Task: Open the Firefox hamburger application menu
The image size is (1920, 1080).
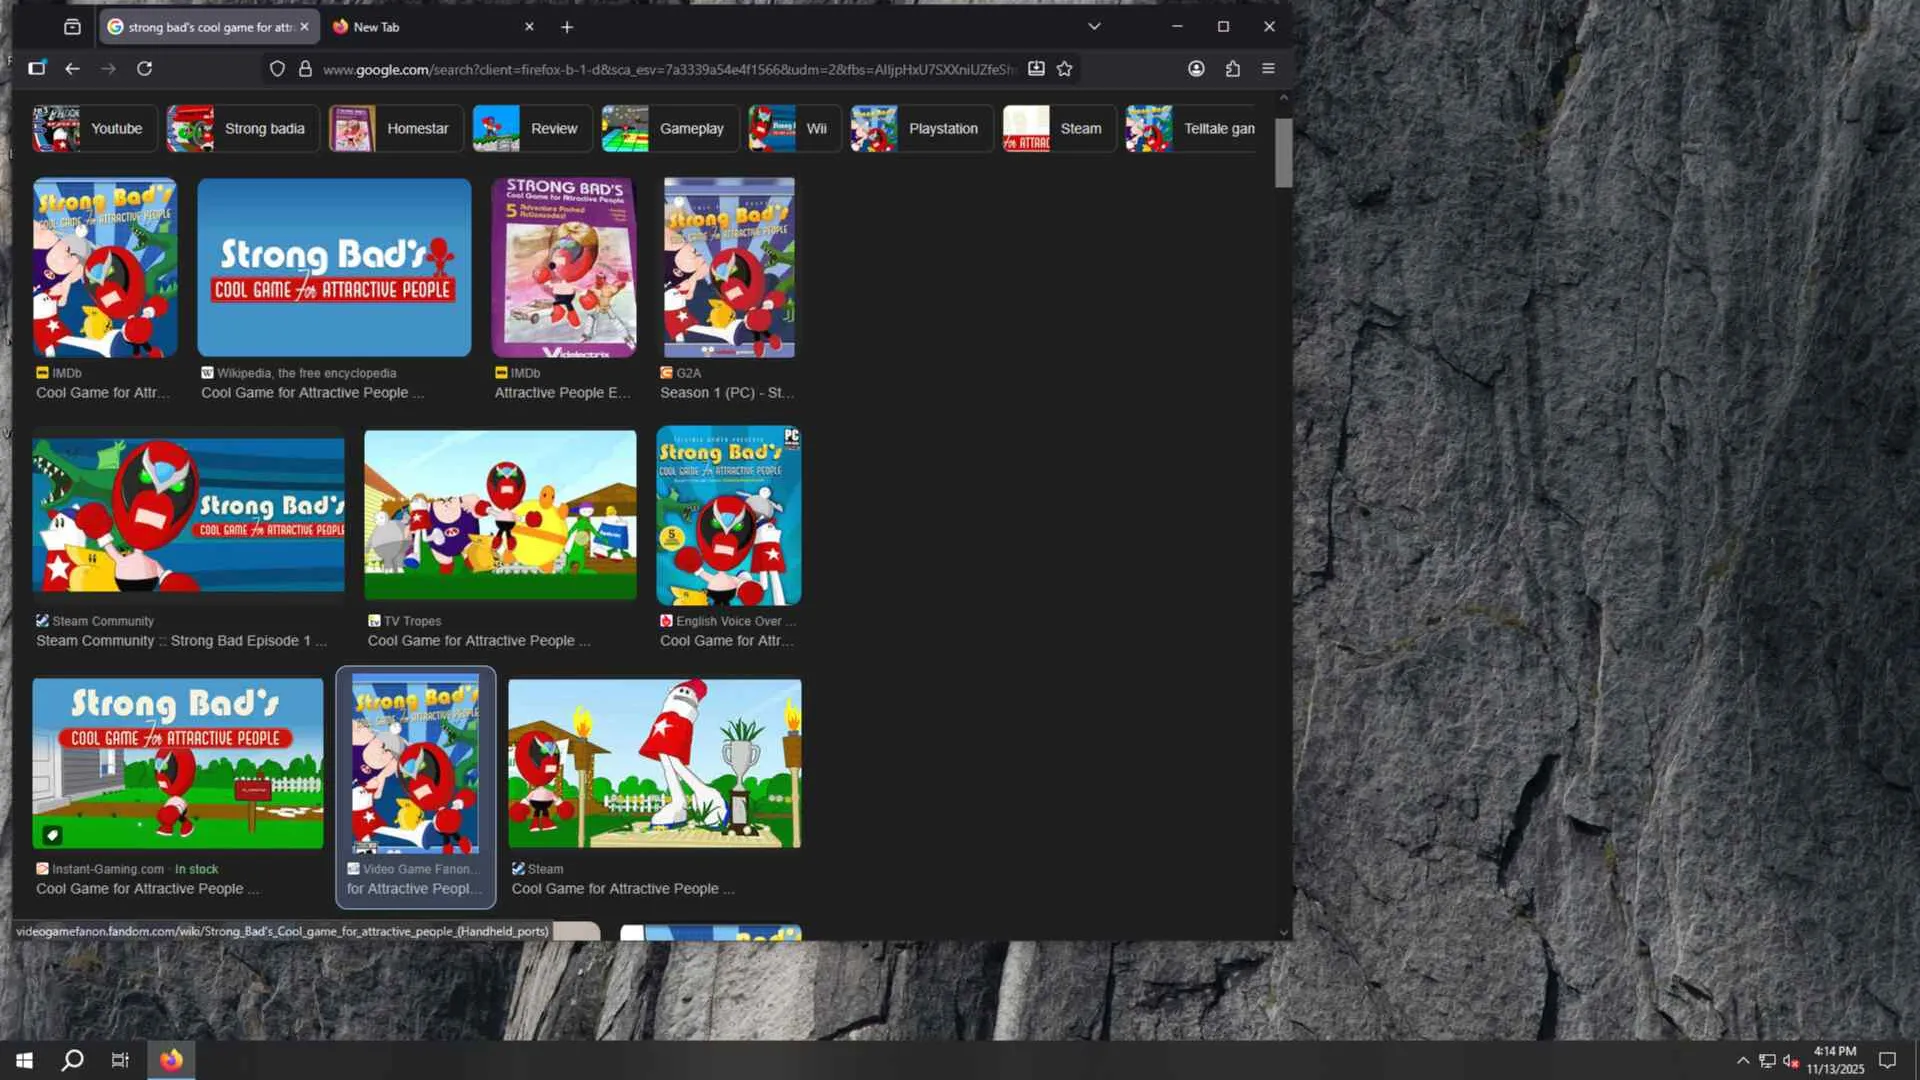Action: [x=1268, y=69]
